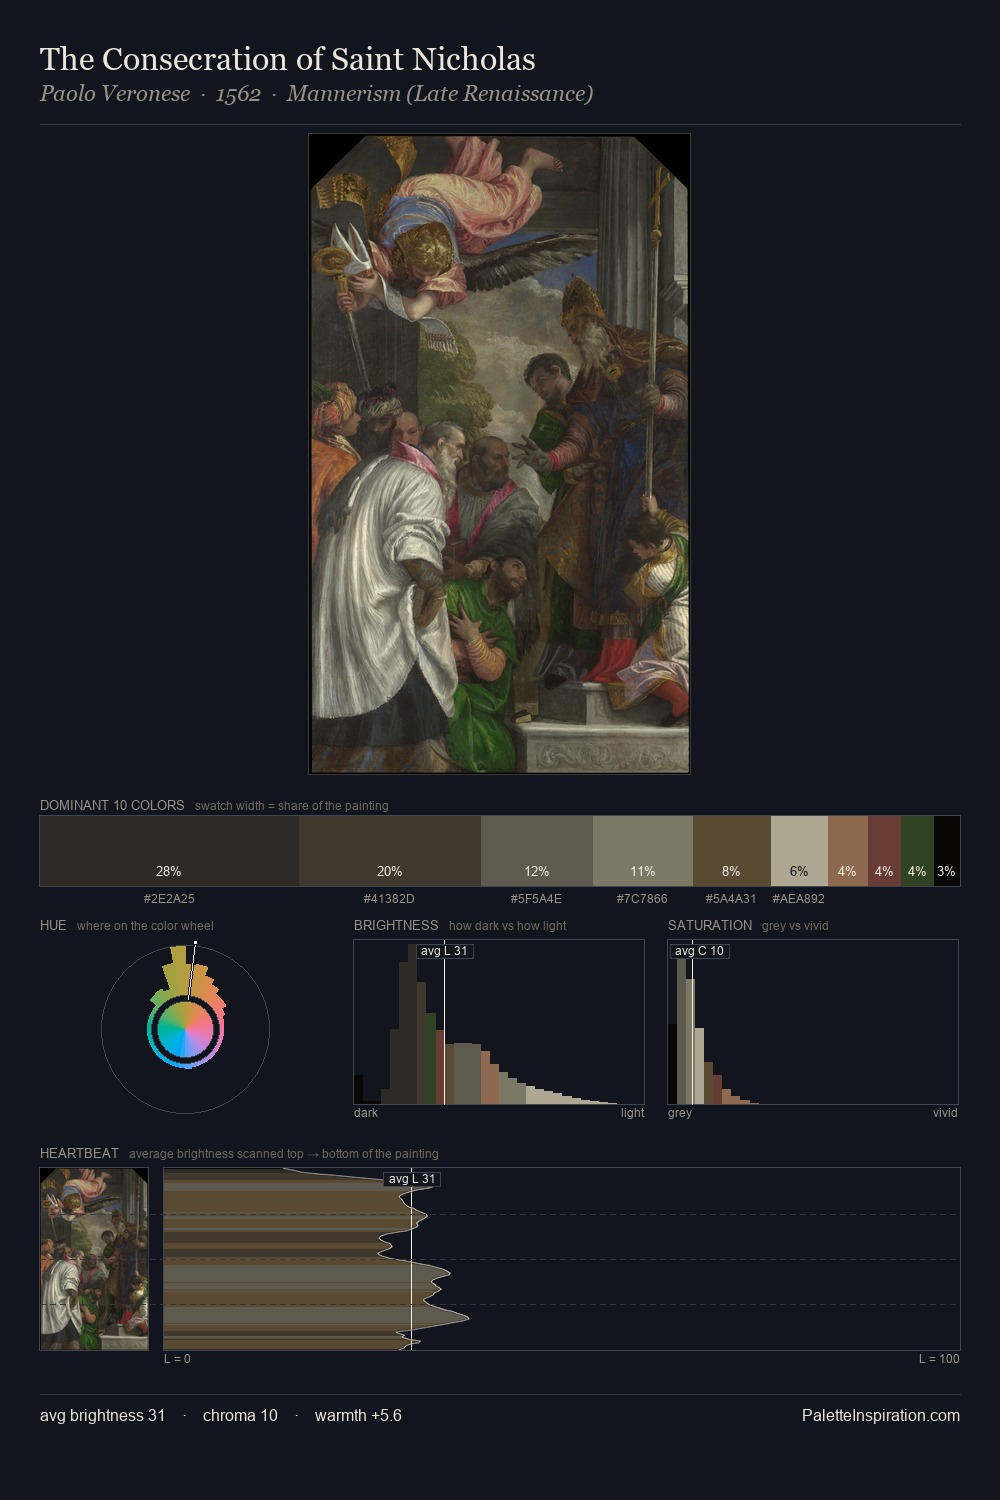1000x1500 pixels.
Task: Click the 'avg L 31' brightness histogram label
Action: coord(444,951)
